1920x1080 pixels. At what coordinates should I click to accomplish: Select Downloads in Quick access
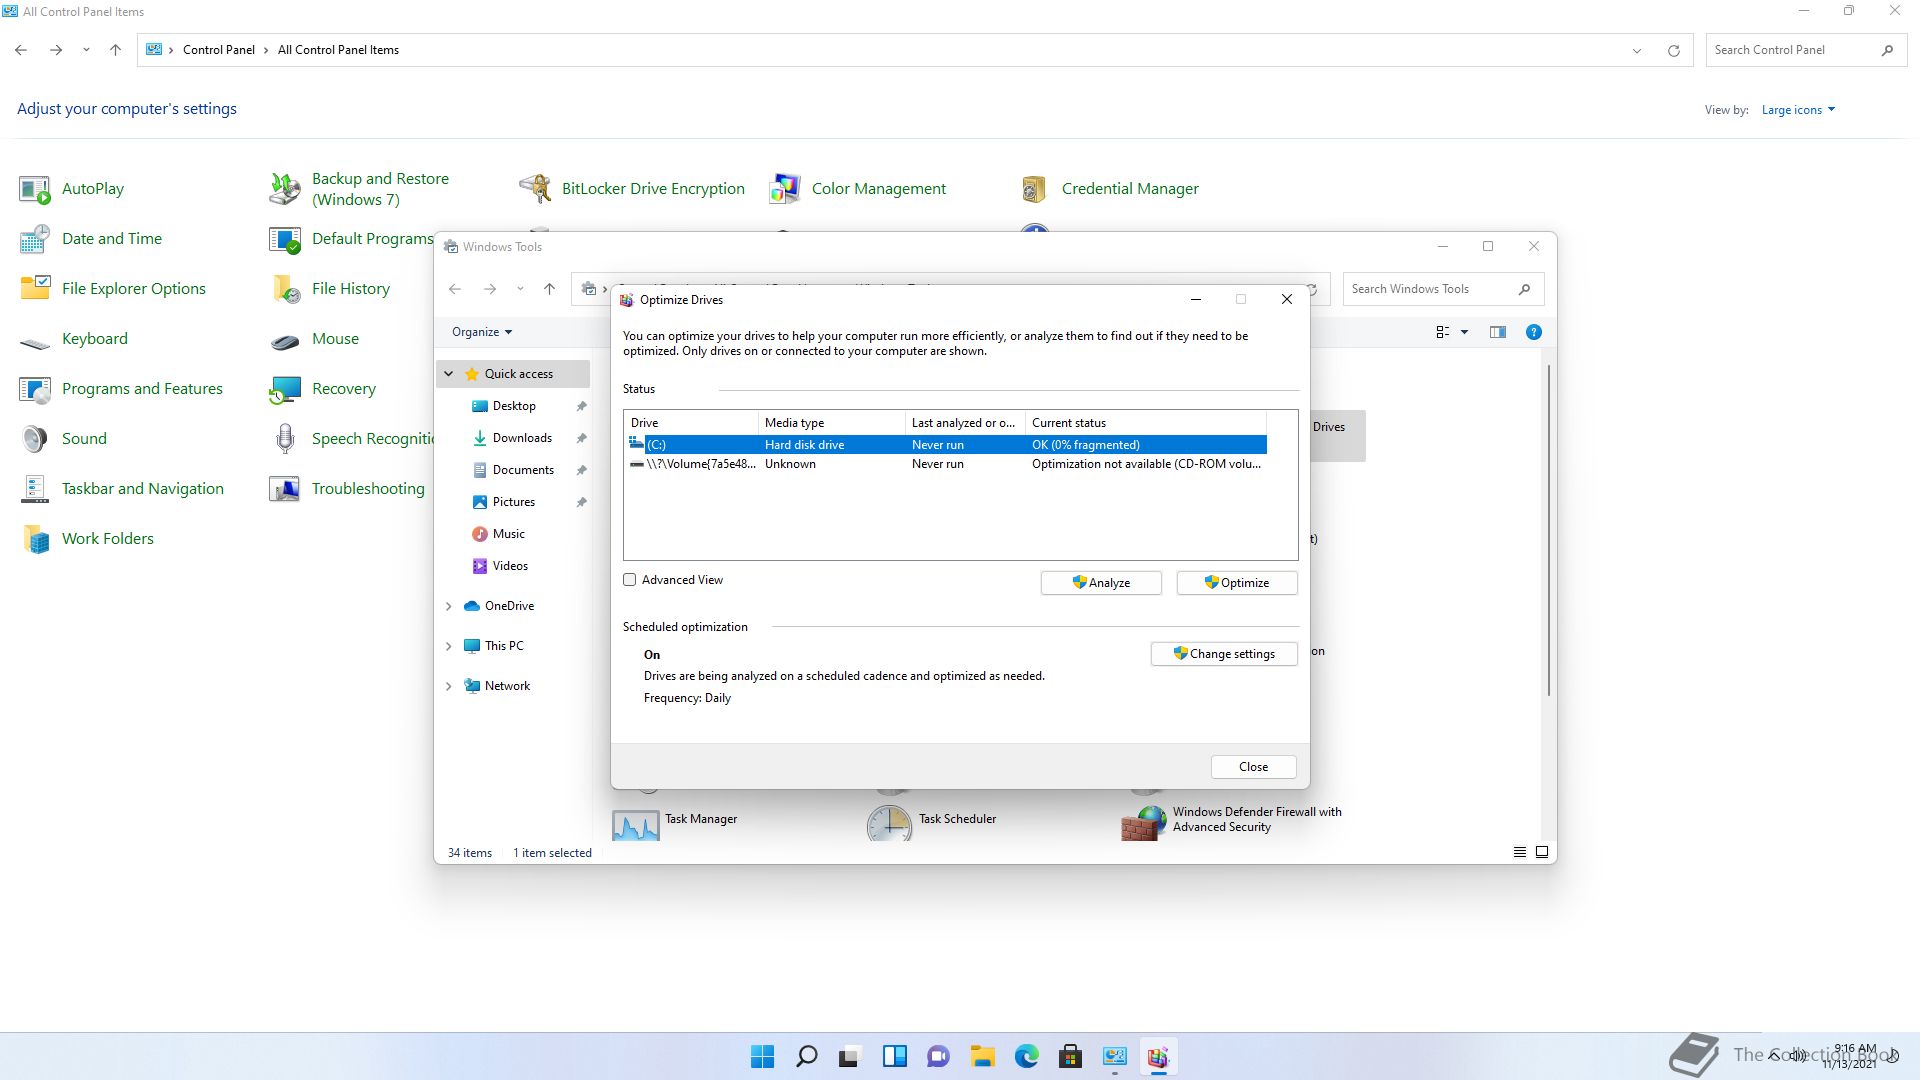[x=521, y=438]
